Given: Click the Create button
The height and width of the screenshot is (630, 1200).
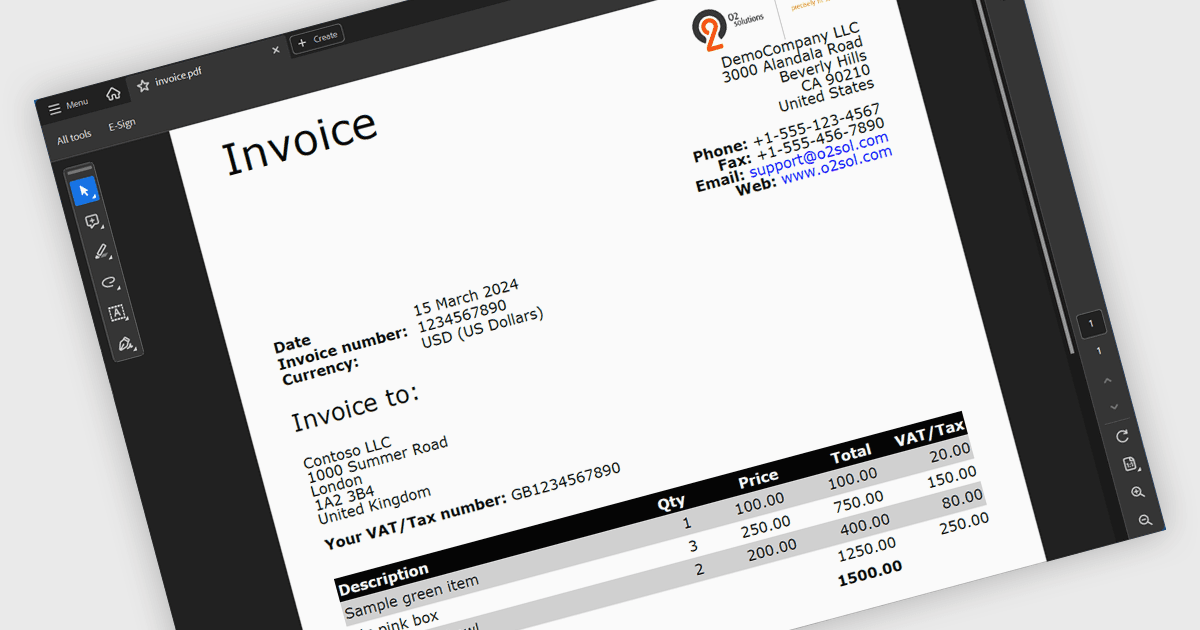Looking at the screenshot, I should click(x=317, y=40).
